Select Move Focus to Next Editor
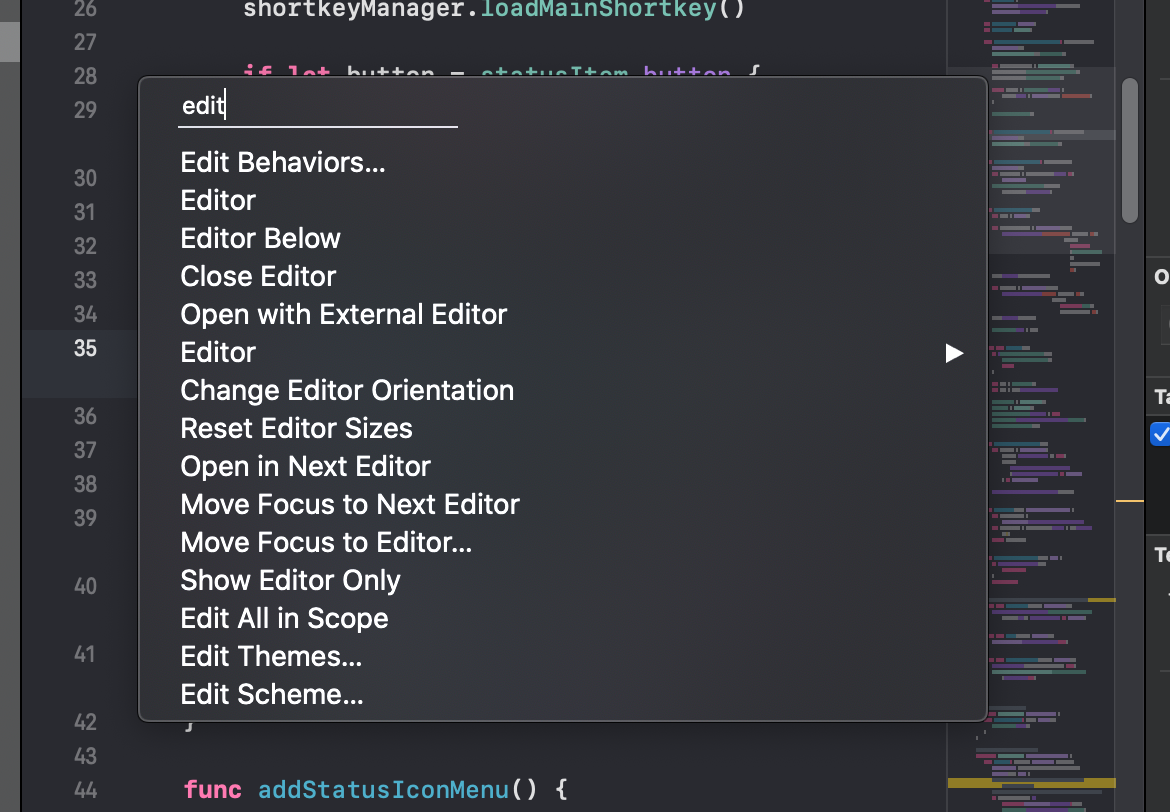 tap(350, 504)
